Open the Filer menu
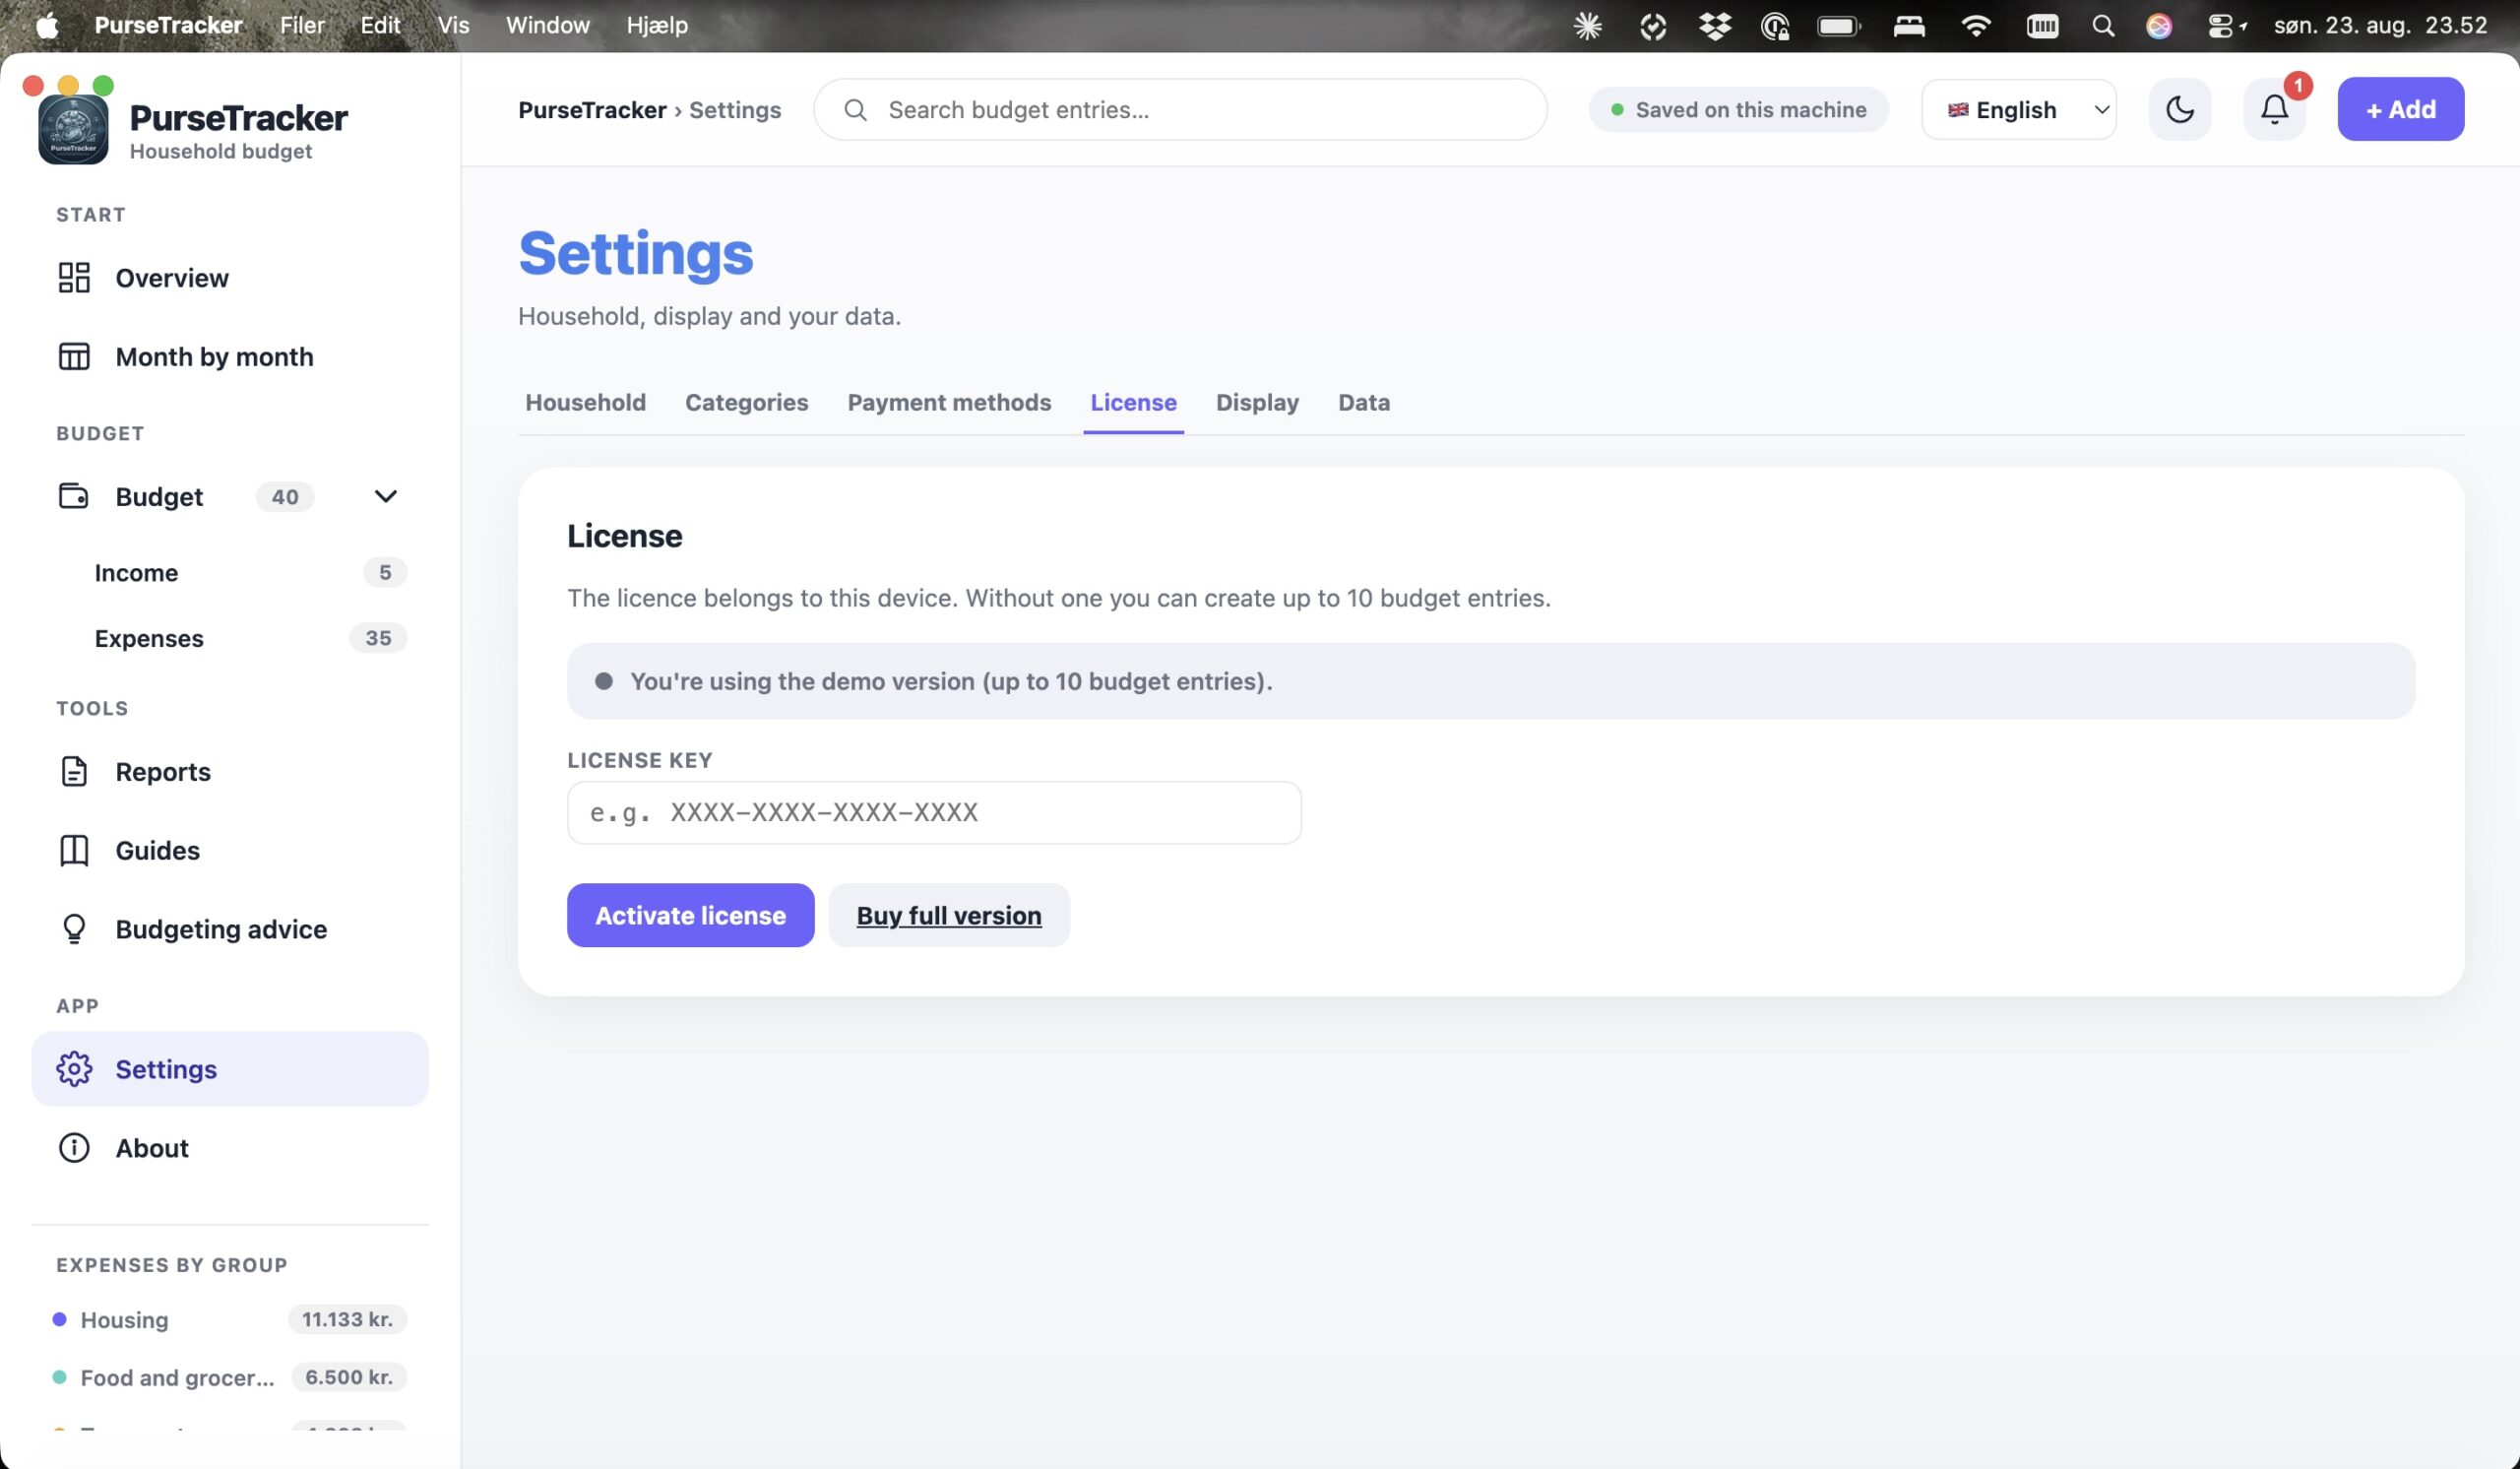This screenshot has width=2520, height=1469. click(302, 25)
